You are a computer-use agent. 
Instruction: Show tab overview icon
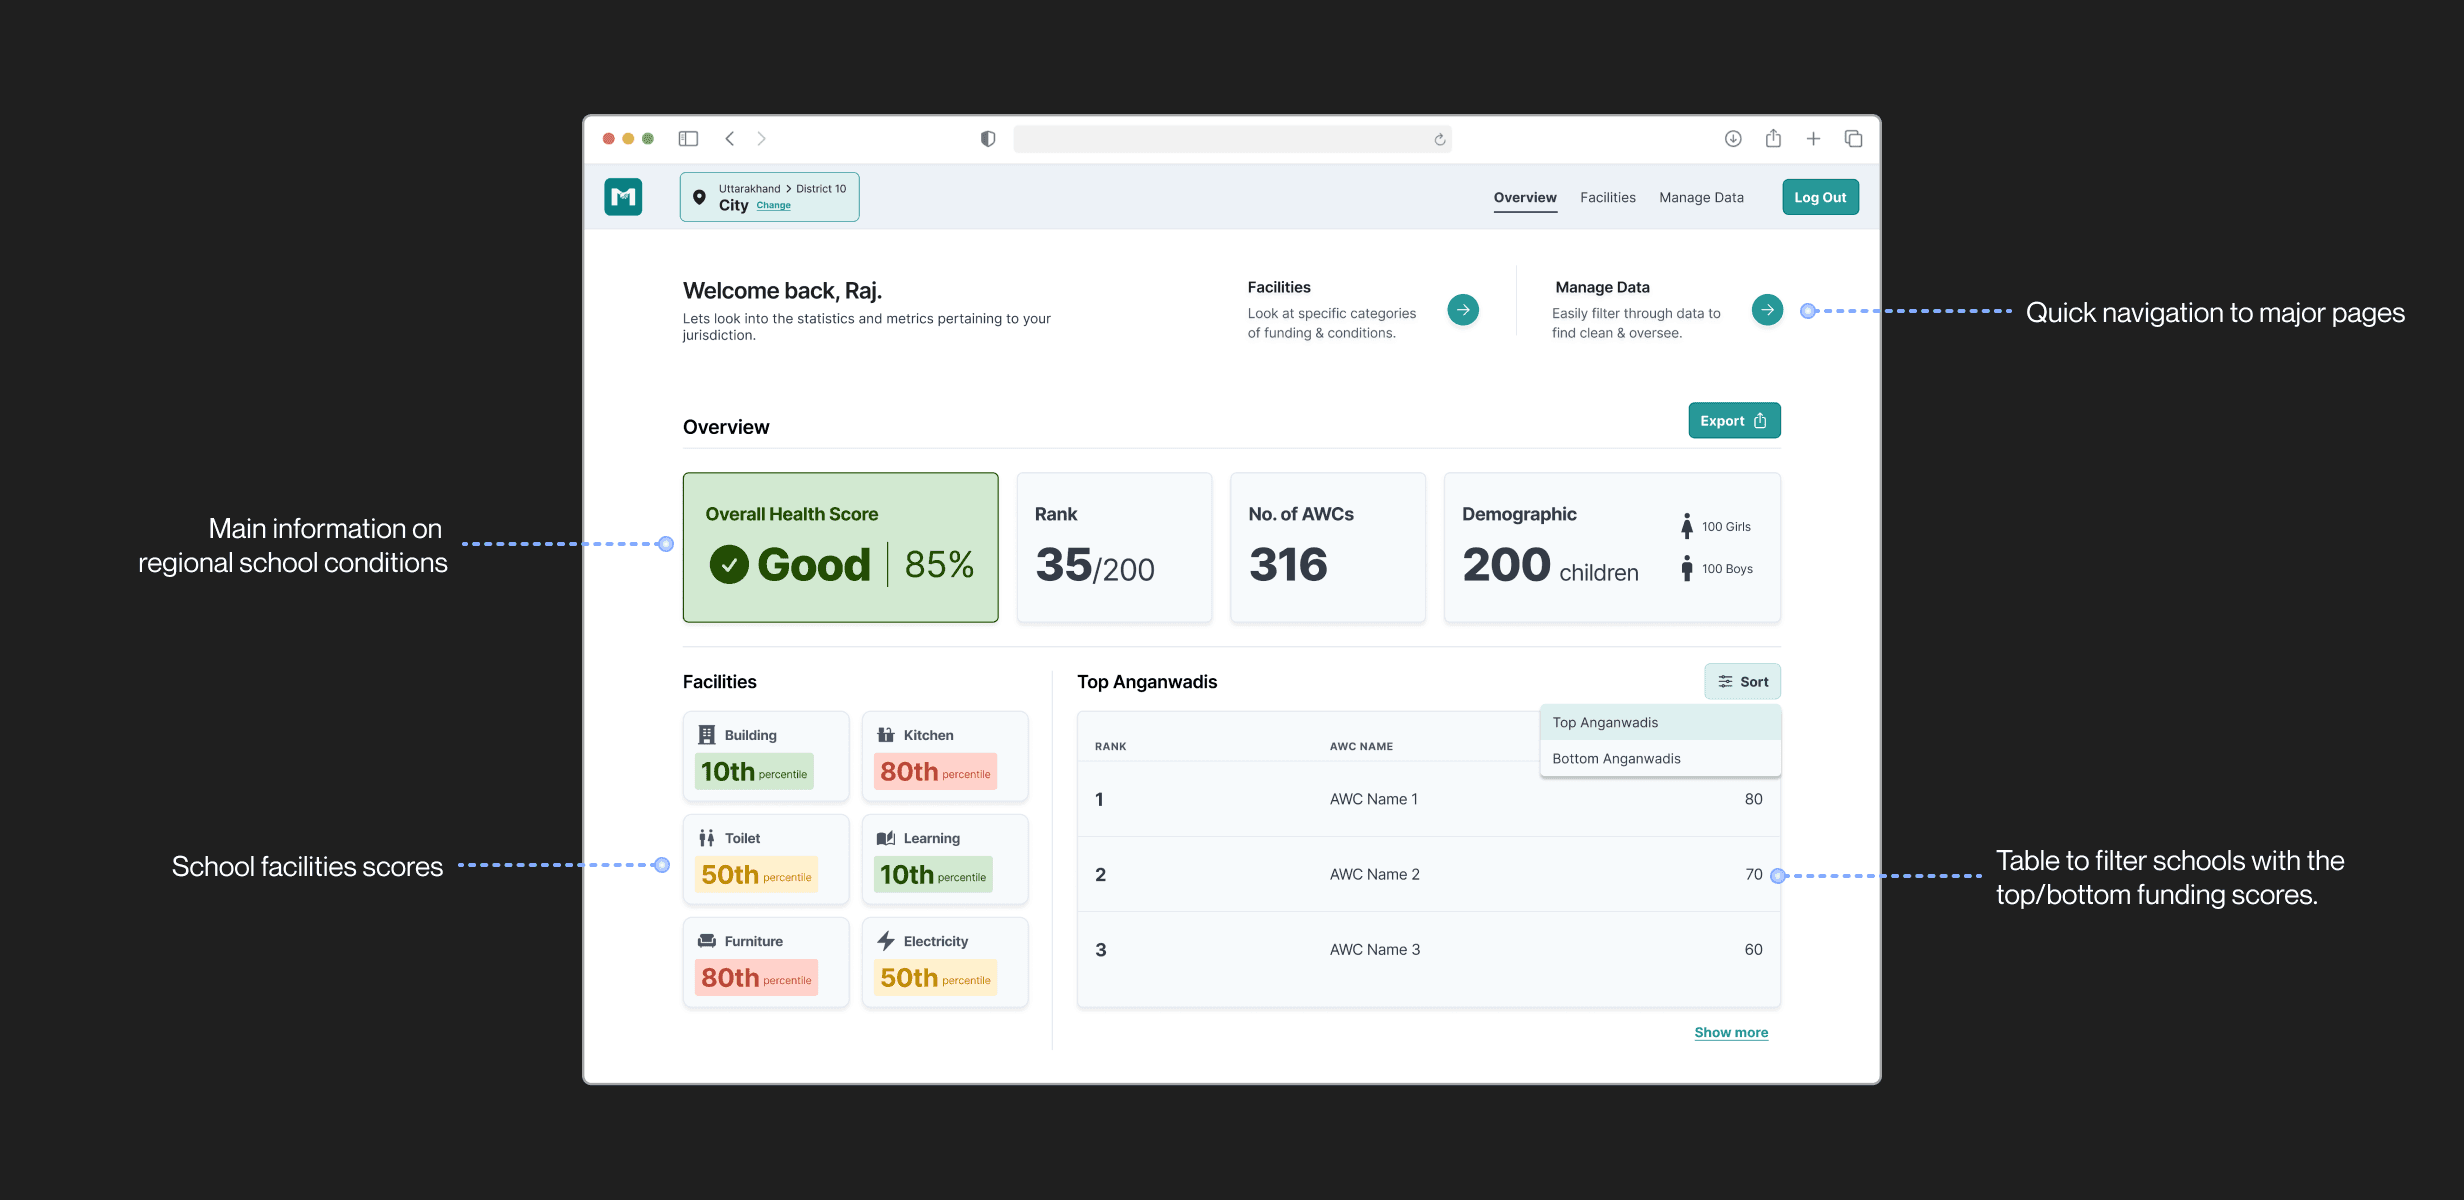[1853, 139]
